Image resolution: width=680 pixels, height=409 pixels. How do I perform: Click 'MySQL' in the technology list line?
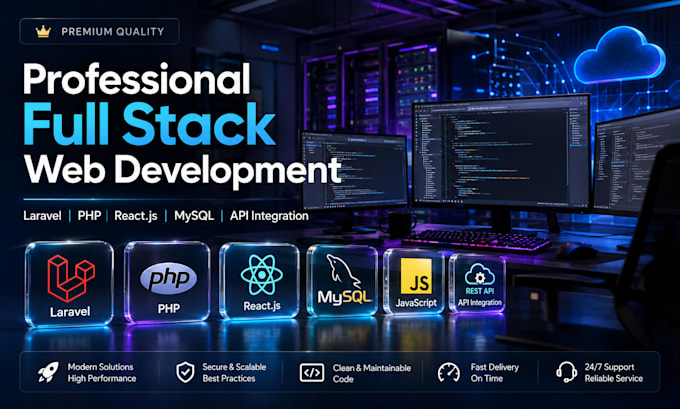(194, 216)
